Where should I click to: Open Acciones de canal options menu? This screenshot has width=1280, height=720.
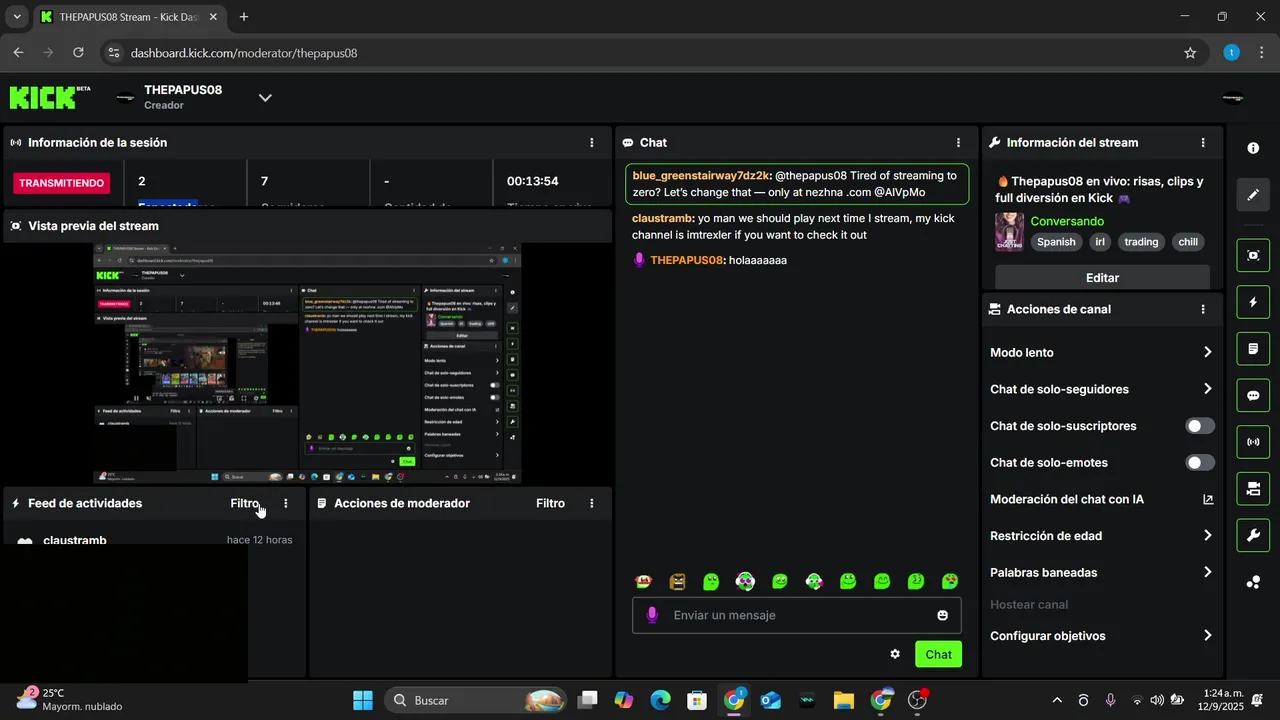pyautogui.click(x=1203, y=310)
